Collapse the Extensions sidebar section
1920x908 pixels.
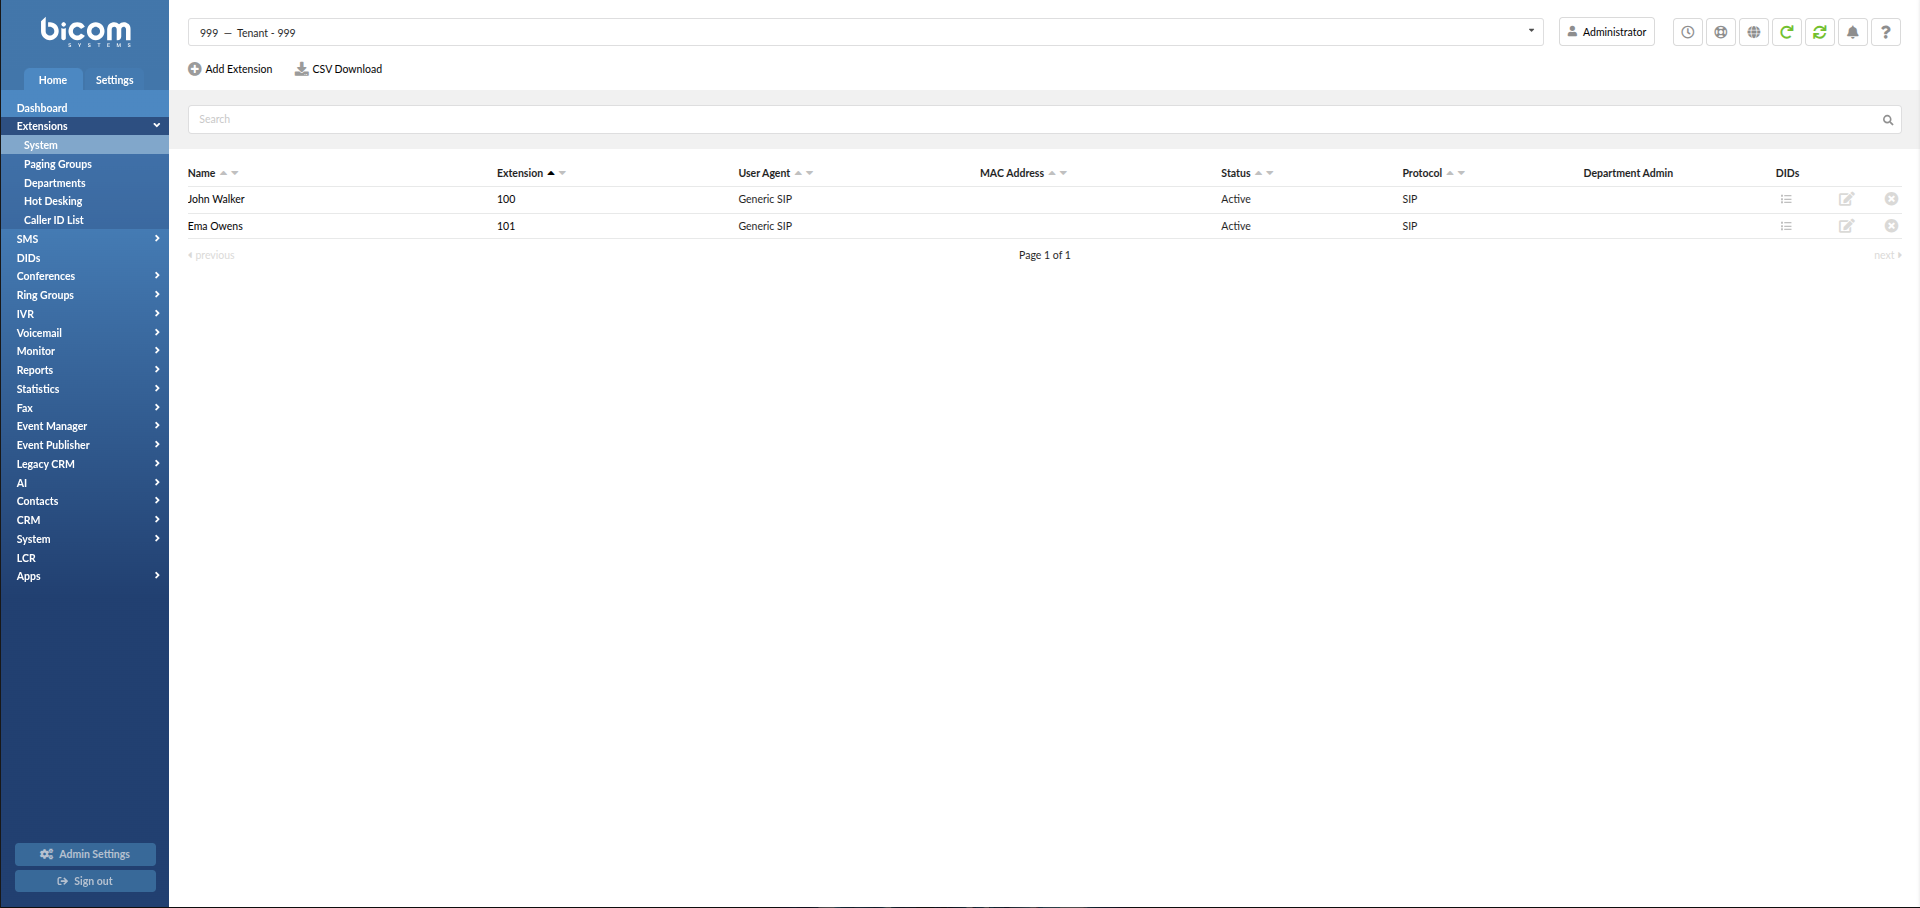pyautogui.click(x=84, y=126)
